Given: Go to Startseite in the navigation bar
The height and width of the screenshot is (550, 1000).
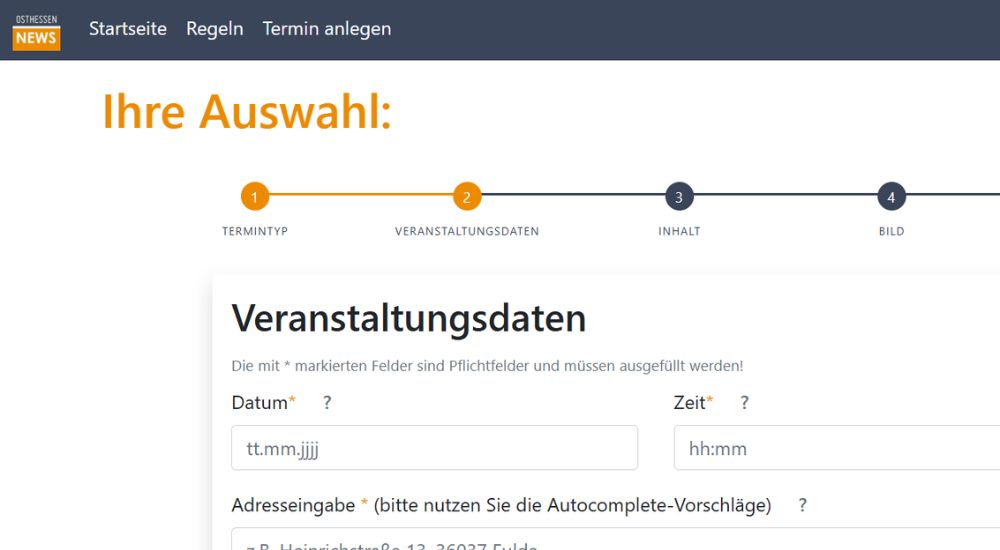Looking at the screenshot, I should (127, 29).
